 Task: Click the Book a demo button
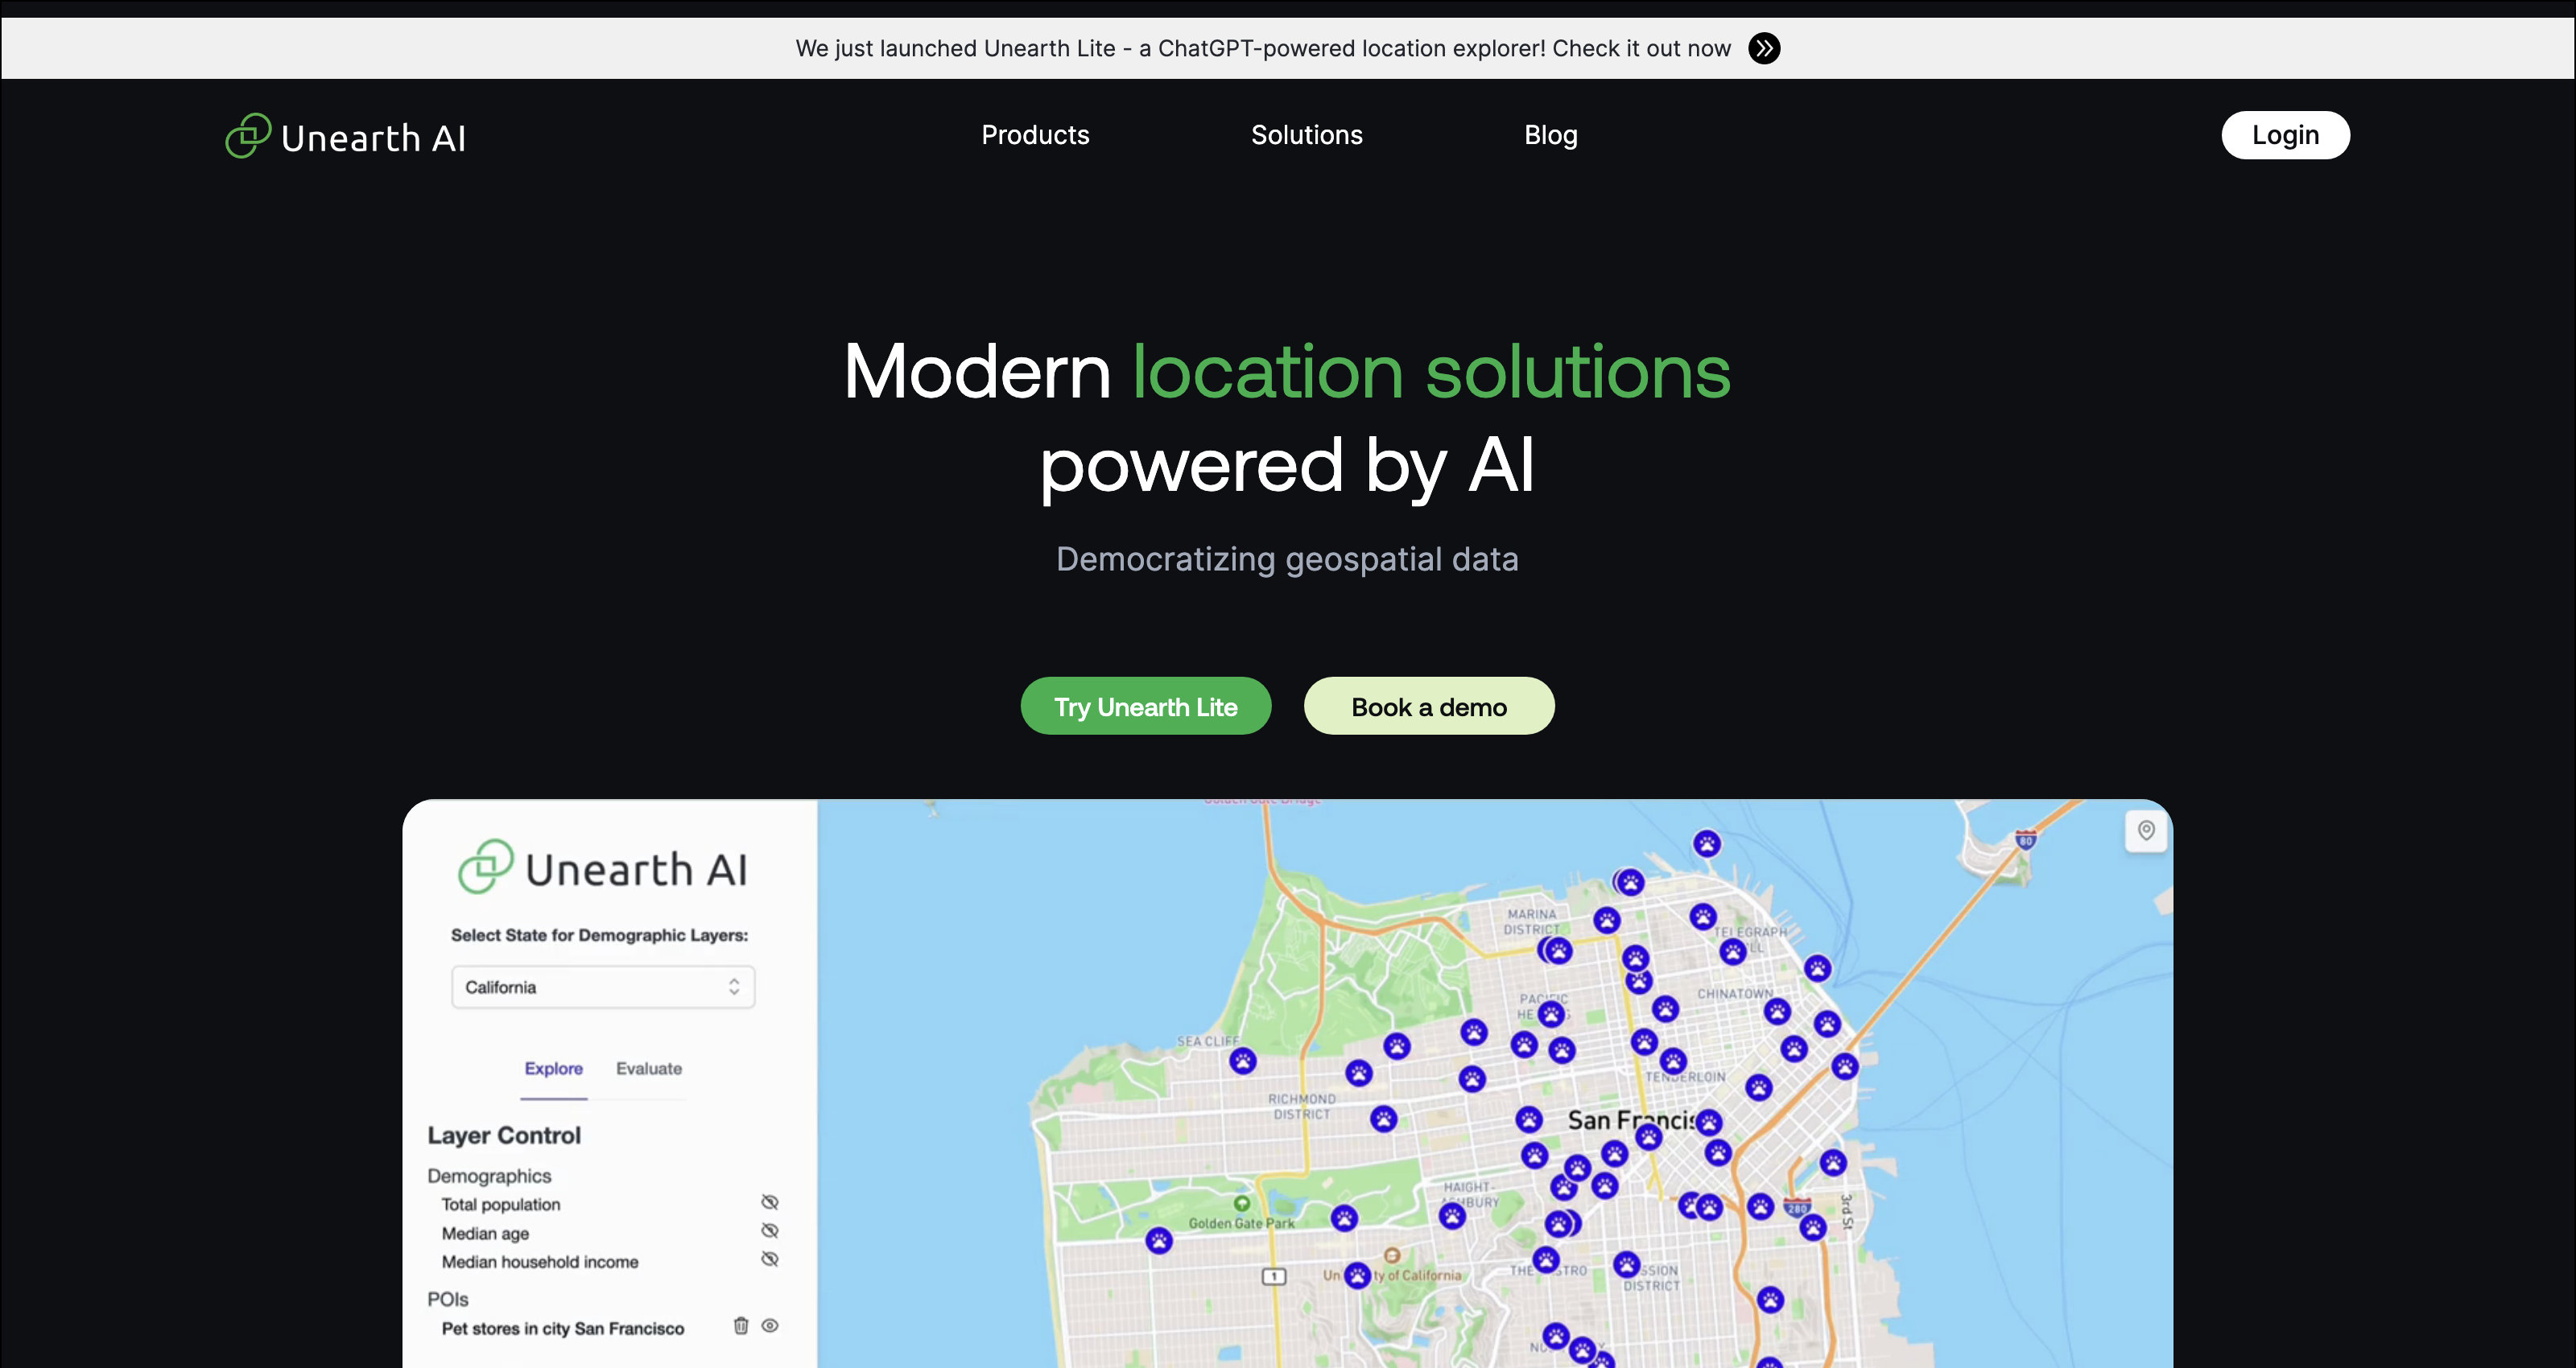pyautogui.click(x=1429, y=706)
